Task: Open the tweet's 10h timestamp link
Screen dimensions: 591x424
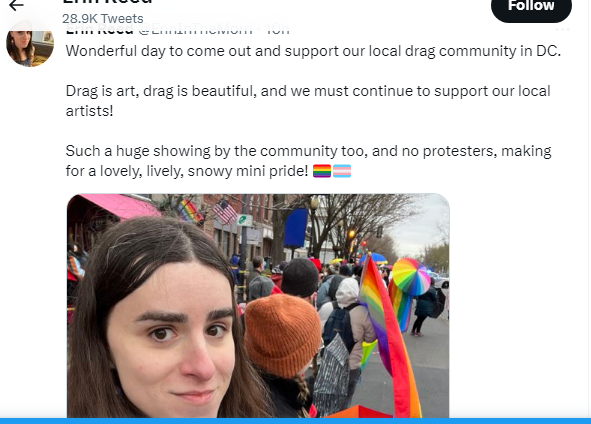Action: (x=277, y=30)
